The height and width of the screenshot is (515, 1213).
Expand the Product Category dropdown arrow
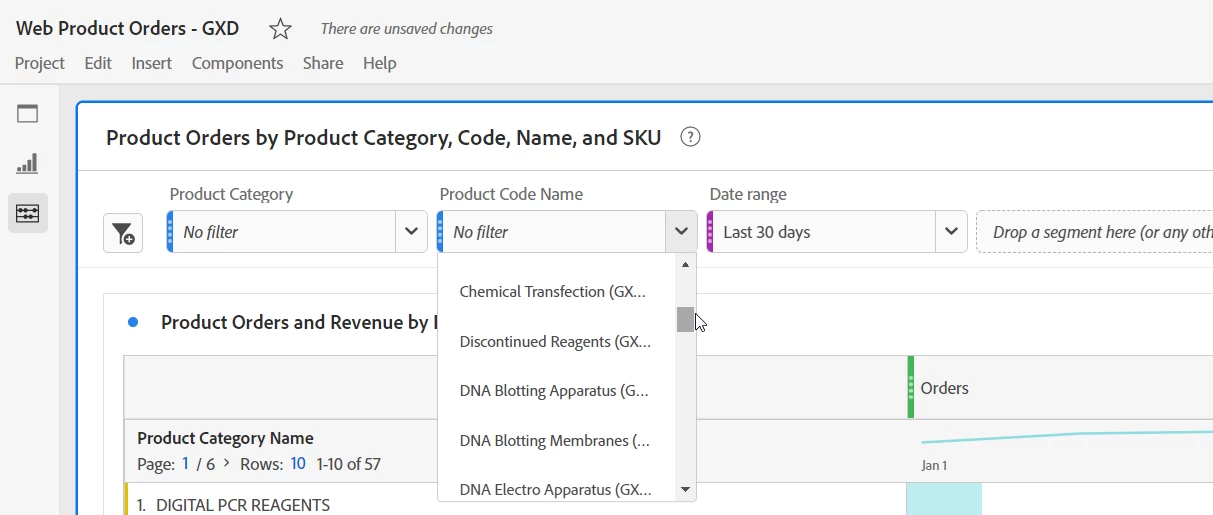click(x=411, y=232)
